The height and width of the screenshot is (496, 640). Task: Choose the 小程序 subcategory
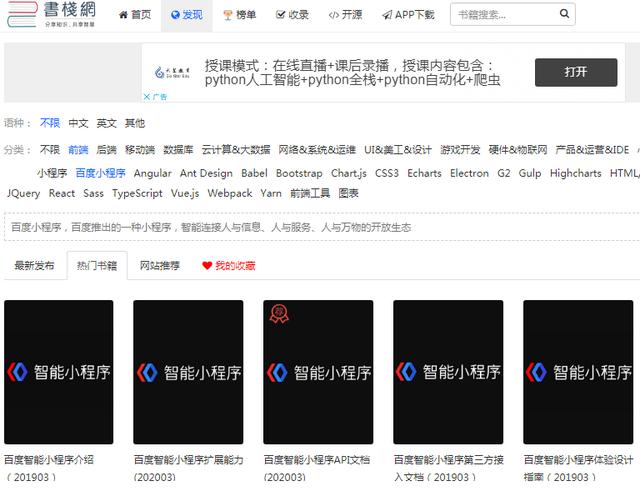click(52, 173)
